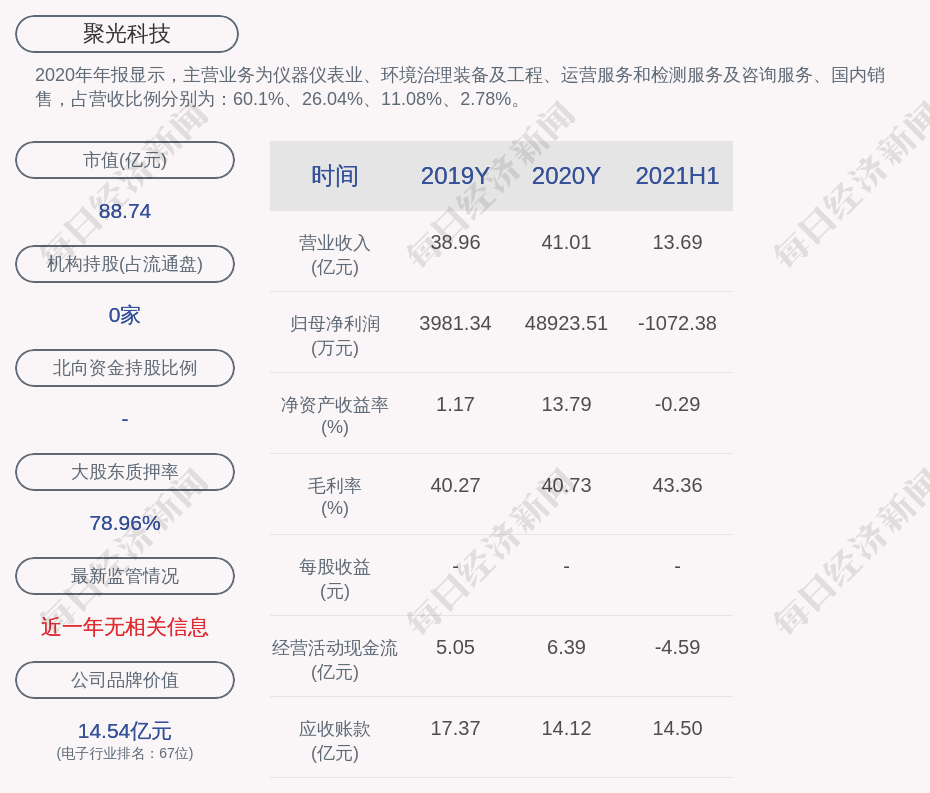Image resolution: width=930 pixels, height=793 pixels.
Task: Click the 2019Y revenue value 38.96
Action: 455,242
